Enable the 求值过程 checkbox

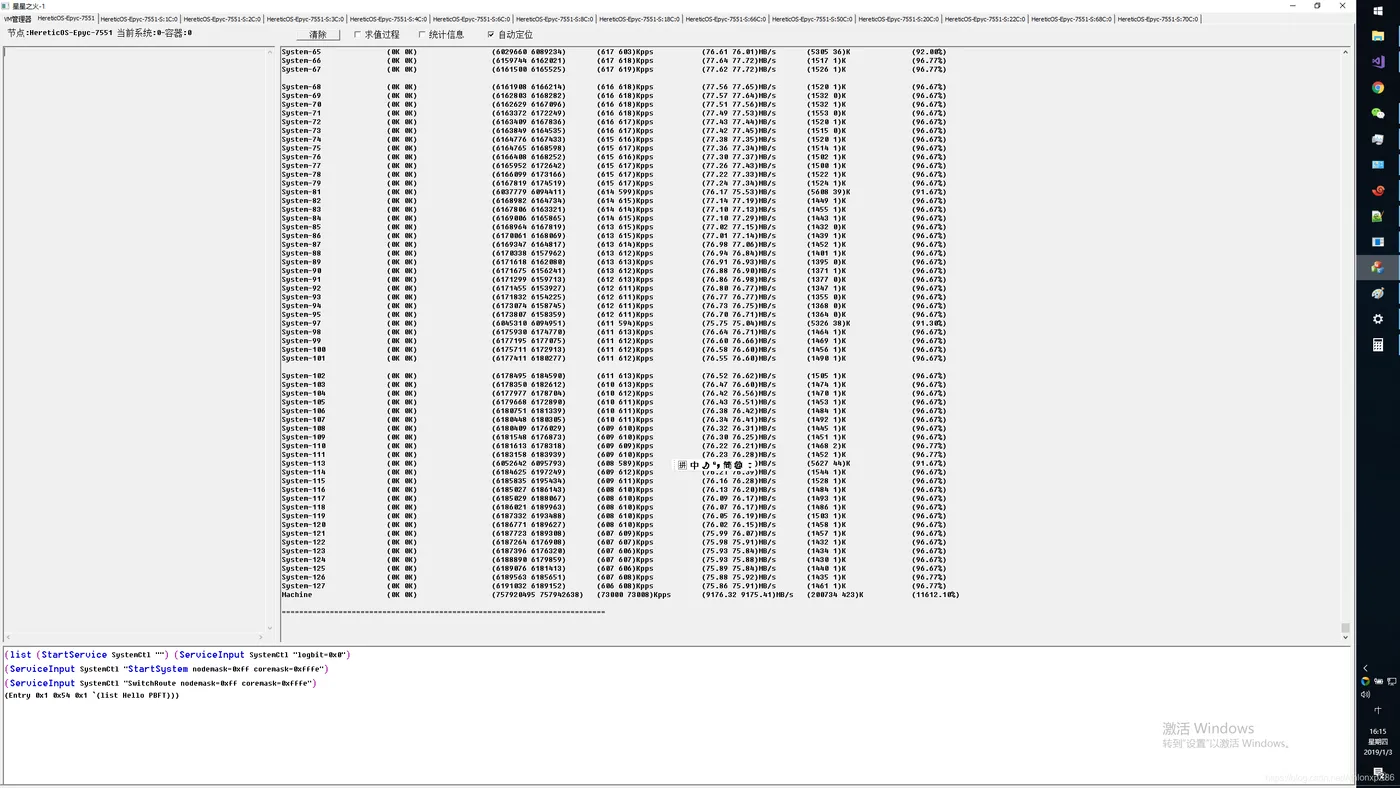tap(357, 35)
